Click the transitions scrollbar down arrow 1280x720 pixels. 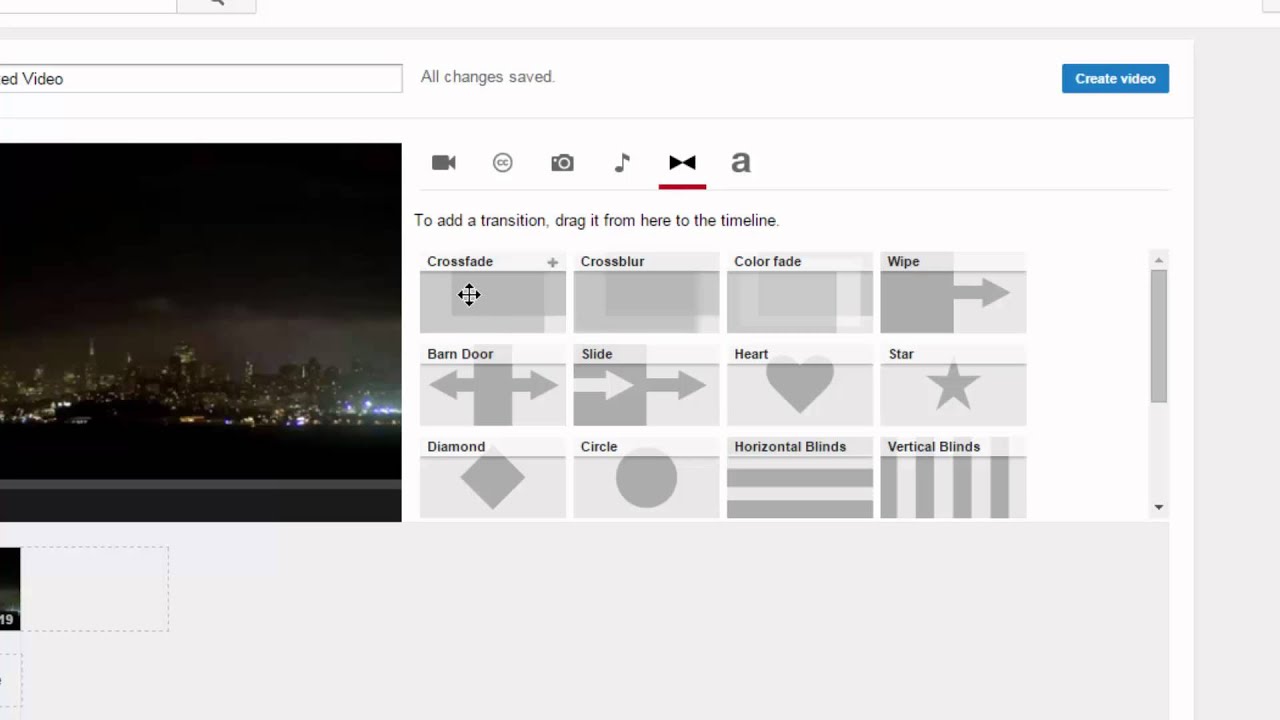pos(1158,507)
